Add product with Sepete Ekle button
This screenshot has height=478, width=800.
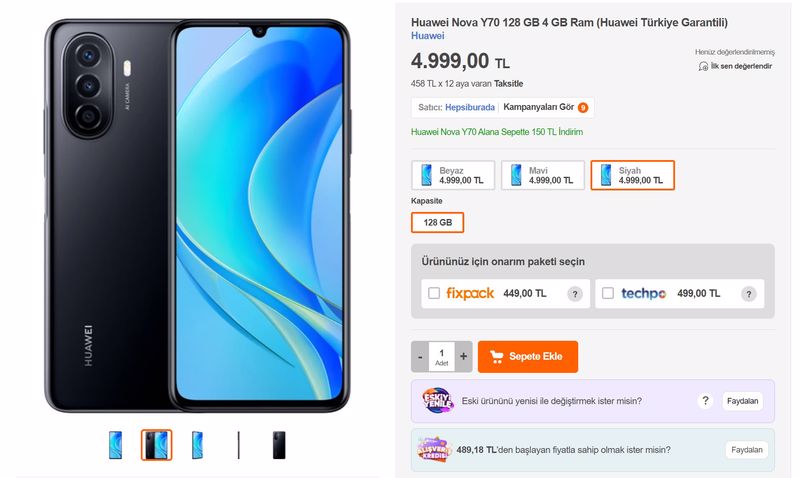click(528, 357)
